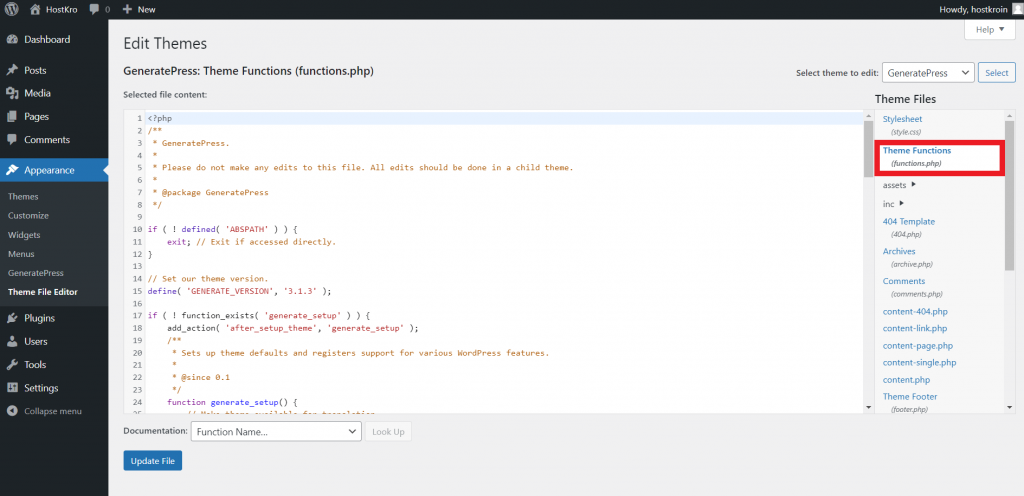Open Menus submenu item
The image size is (1024, 496).
pyautogui.click(x=22, y=254)
